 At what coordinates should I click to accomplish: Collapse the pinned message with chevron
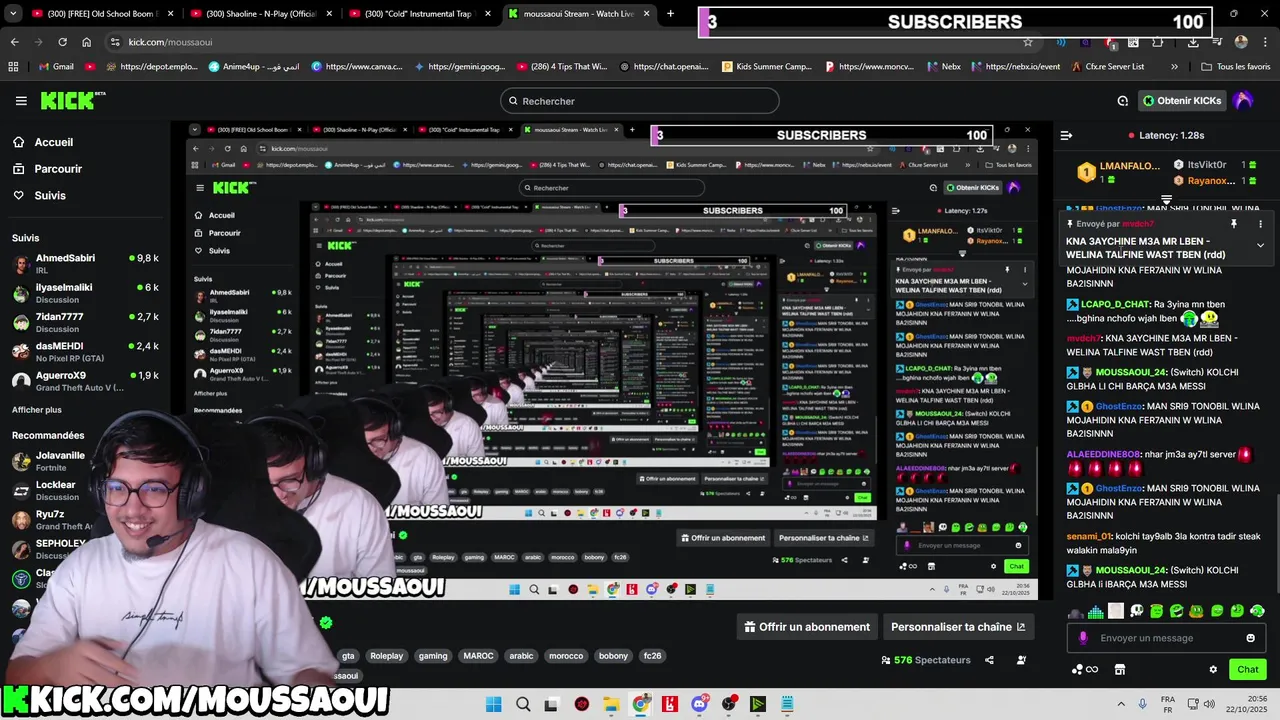coord(1260,245)
